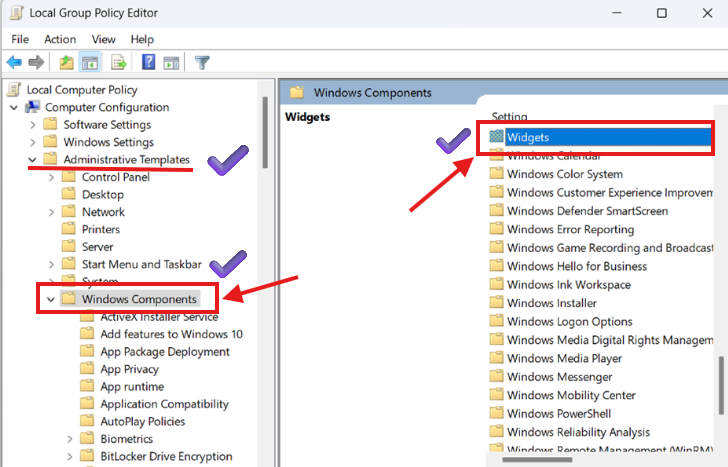
Task: Collapse the Administrative Templates node
Action: 32,160
